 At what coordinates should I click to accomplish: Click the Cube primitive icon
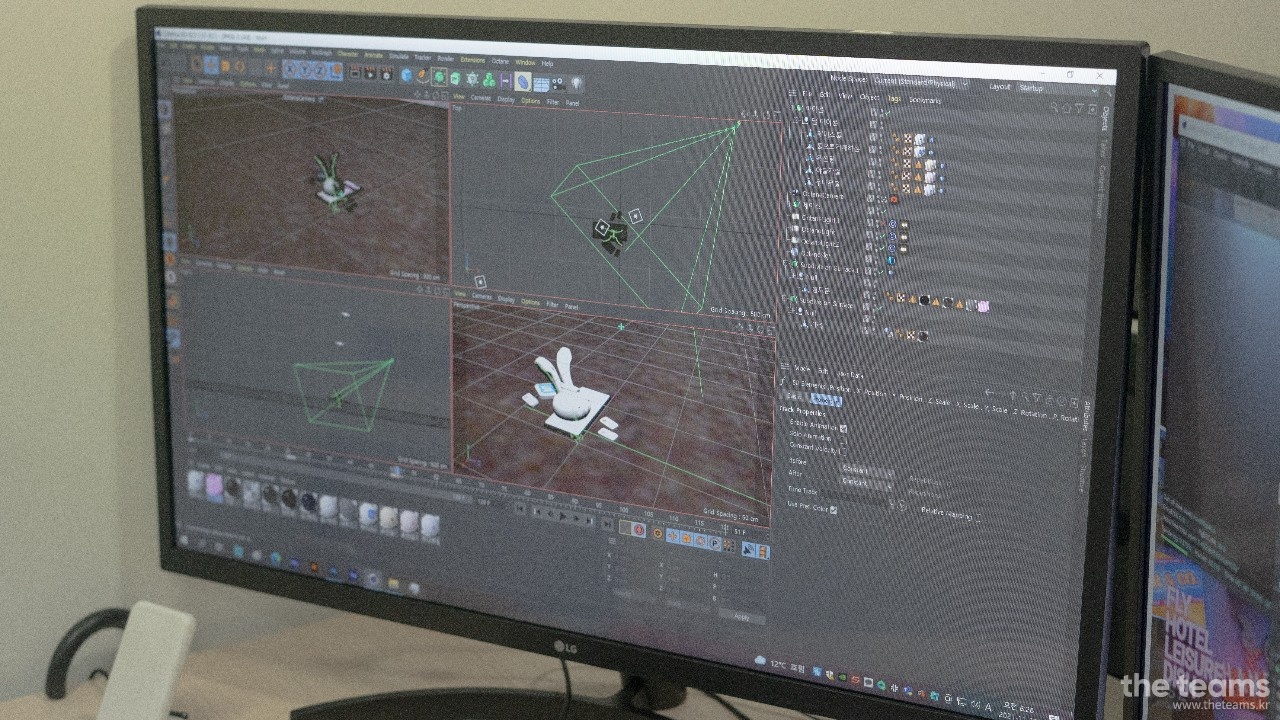pos(407,75)
